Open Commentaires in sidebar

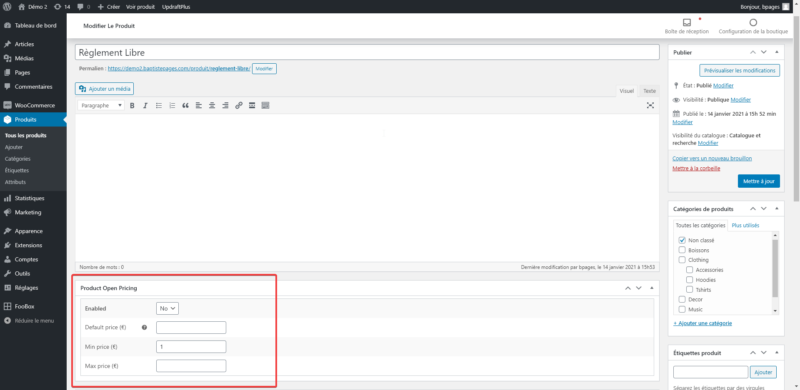pyautogui.click(x=33, y=87)
